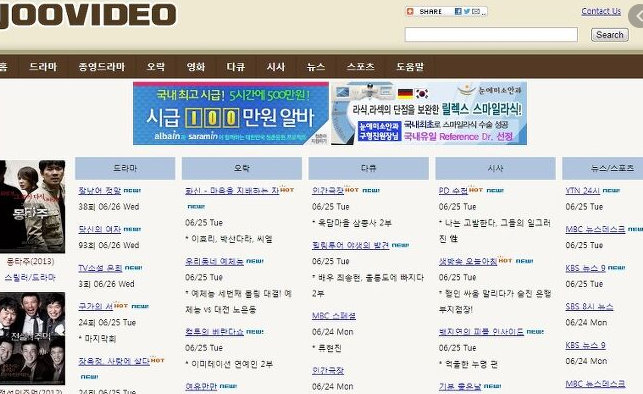Viewport: 643px width, 394px height.
Task: Select the 영화 menu item
Action: click(x=196, y=66)
